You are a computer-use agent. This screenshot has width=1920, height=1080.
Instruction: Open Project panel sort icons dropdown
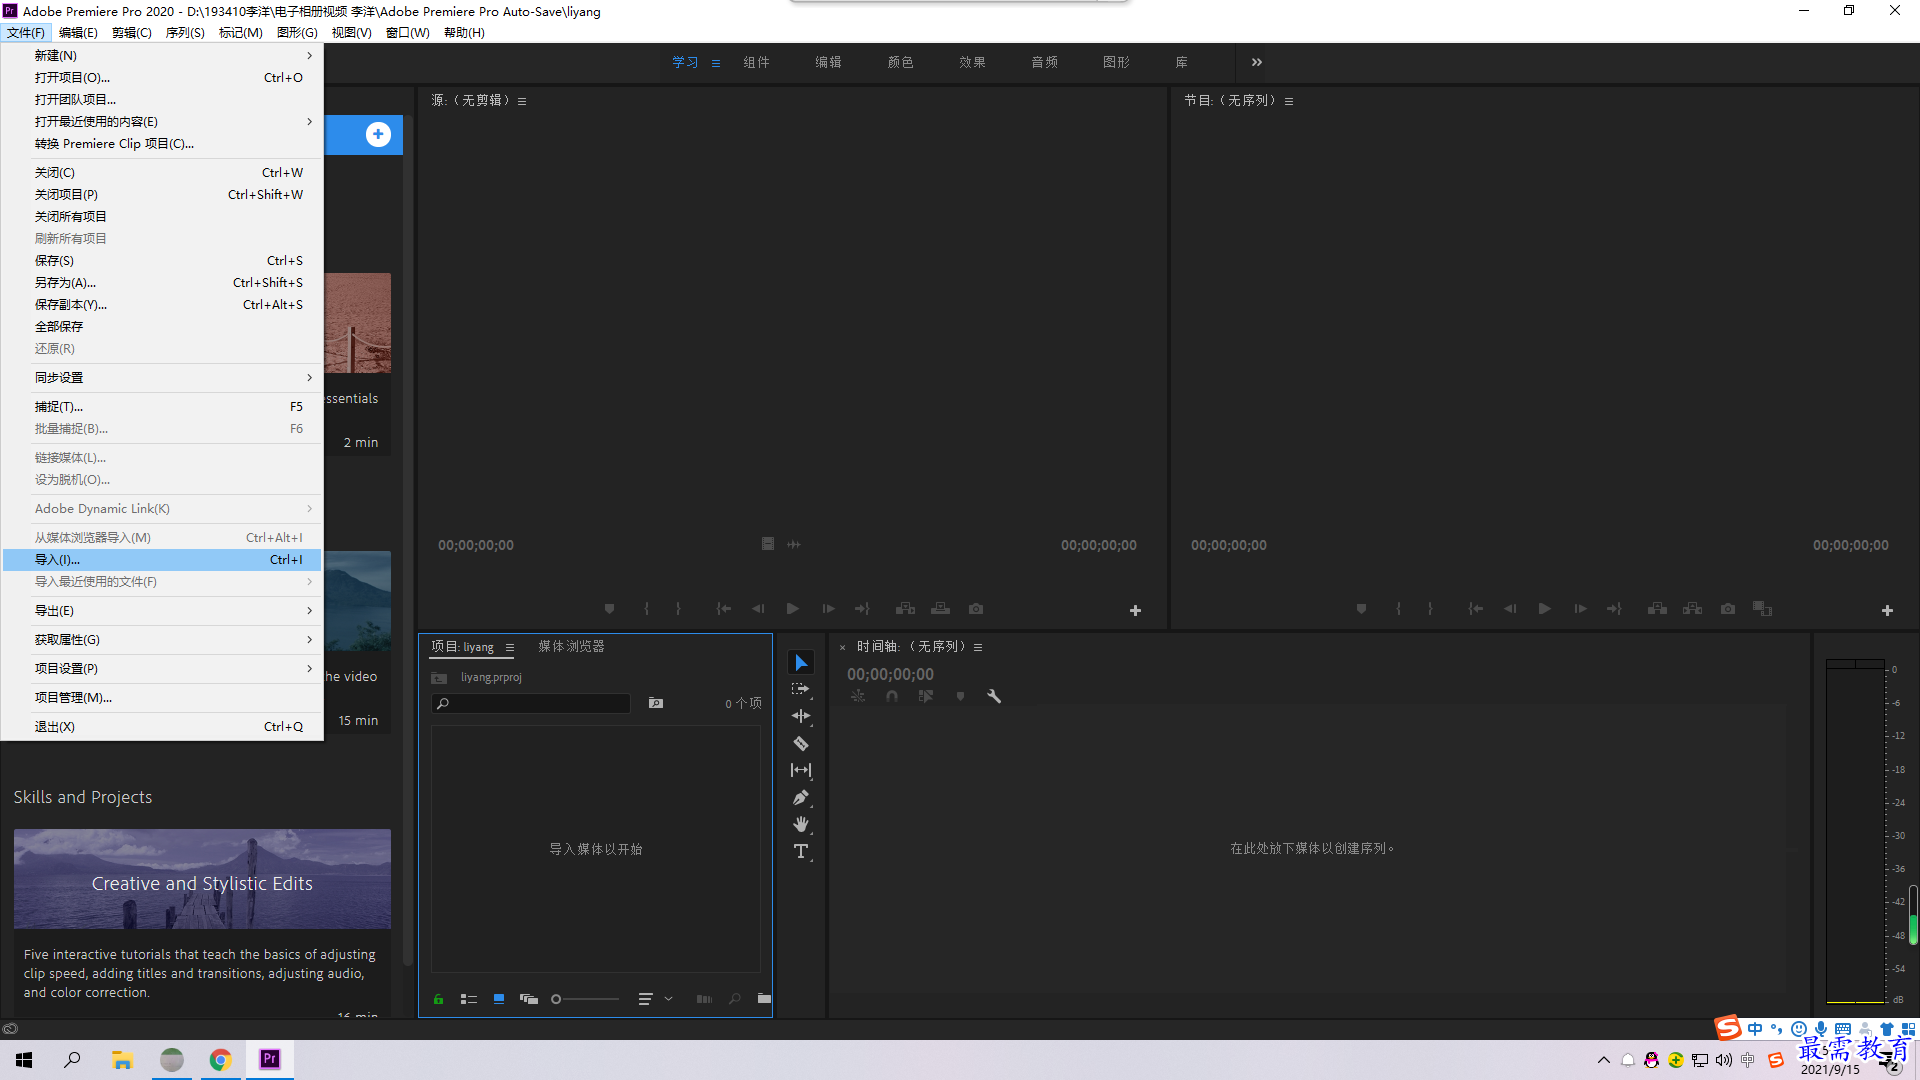pos(654,998)
